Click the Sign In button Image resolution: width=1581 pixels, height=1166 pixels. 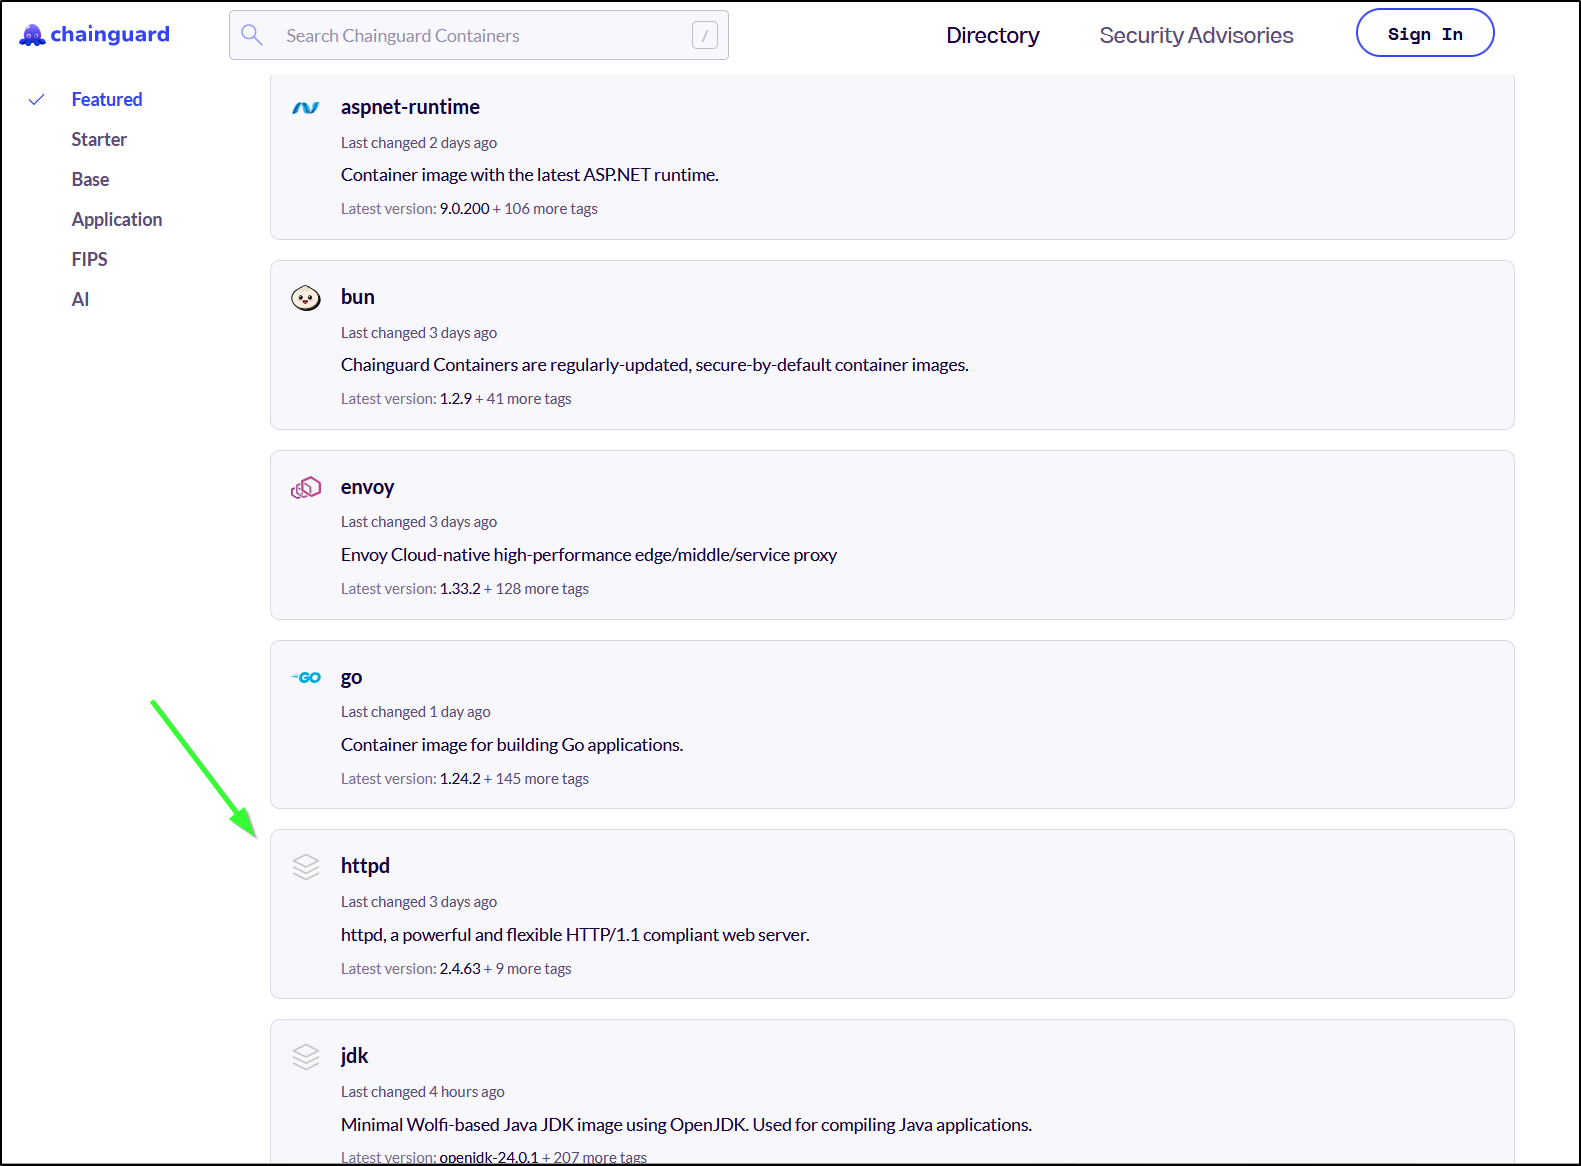point(1425,33)
